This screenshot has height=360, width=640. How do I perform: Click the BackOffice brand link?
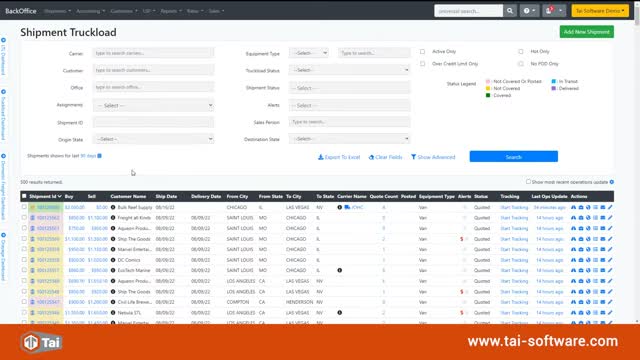pyautogui.click(x=21, y=11)
